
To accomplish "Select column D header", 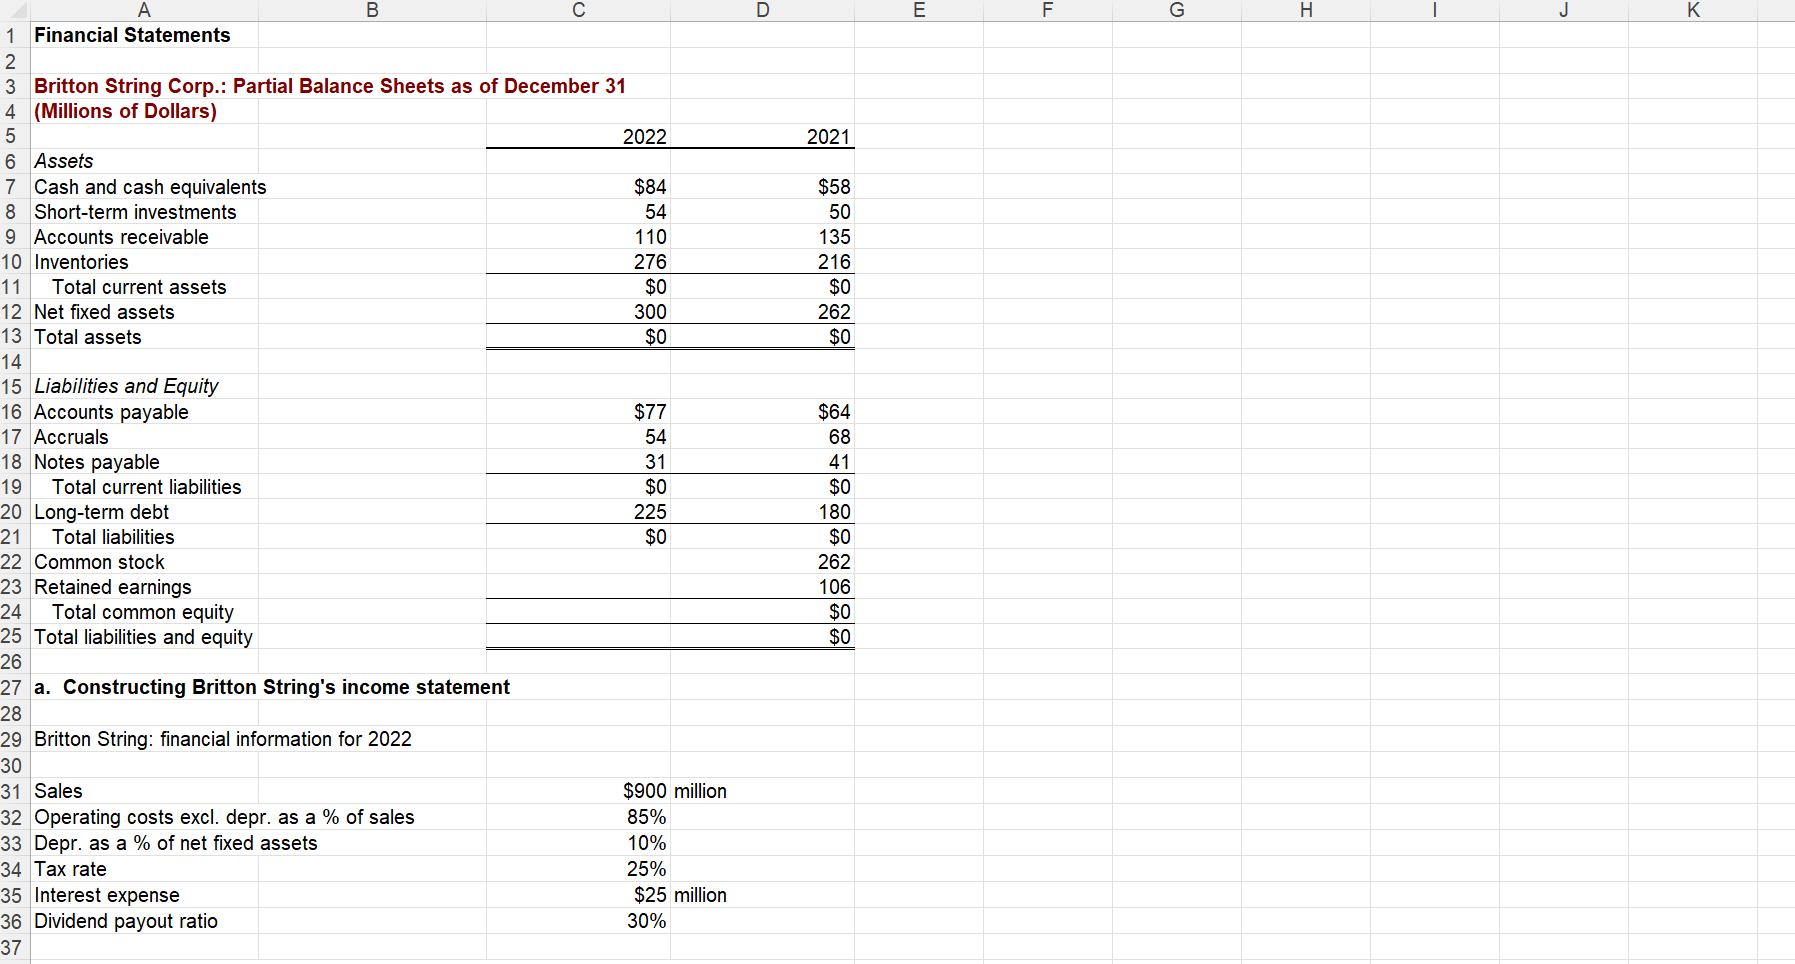I will (762, 10).
